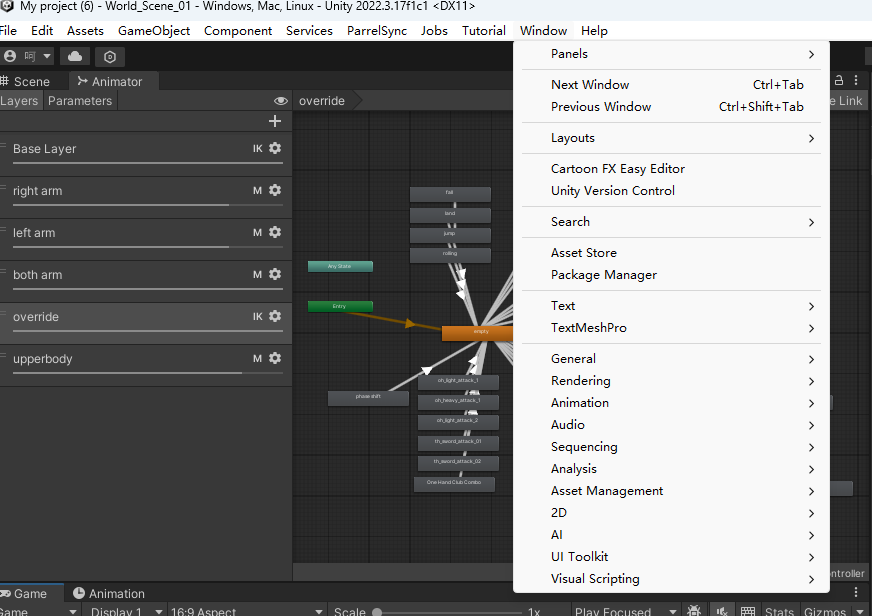Select Previous Window menu entry
This screenshot has width=872, height=616.
(671, 107)
